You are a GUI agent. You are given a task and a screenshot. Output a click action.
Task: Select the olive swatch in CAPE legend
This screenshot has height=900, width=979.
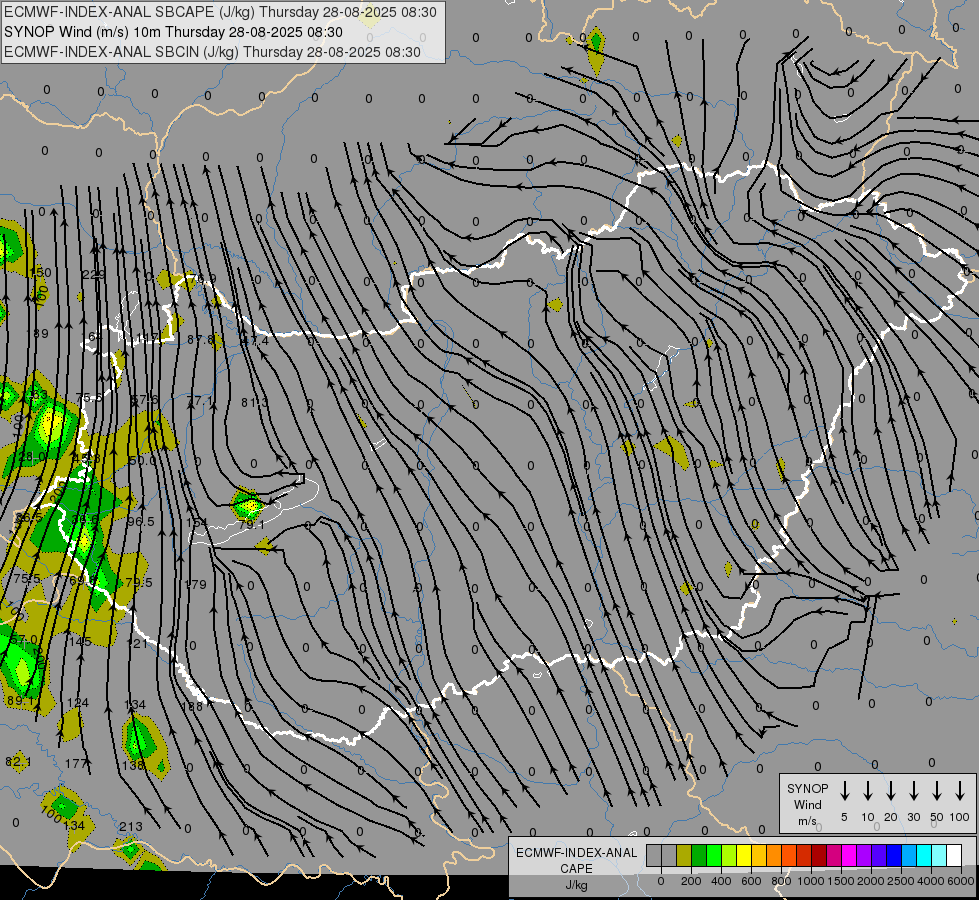(x=684, y=855)
